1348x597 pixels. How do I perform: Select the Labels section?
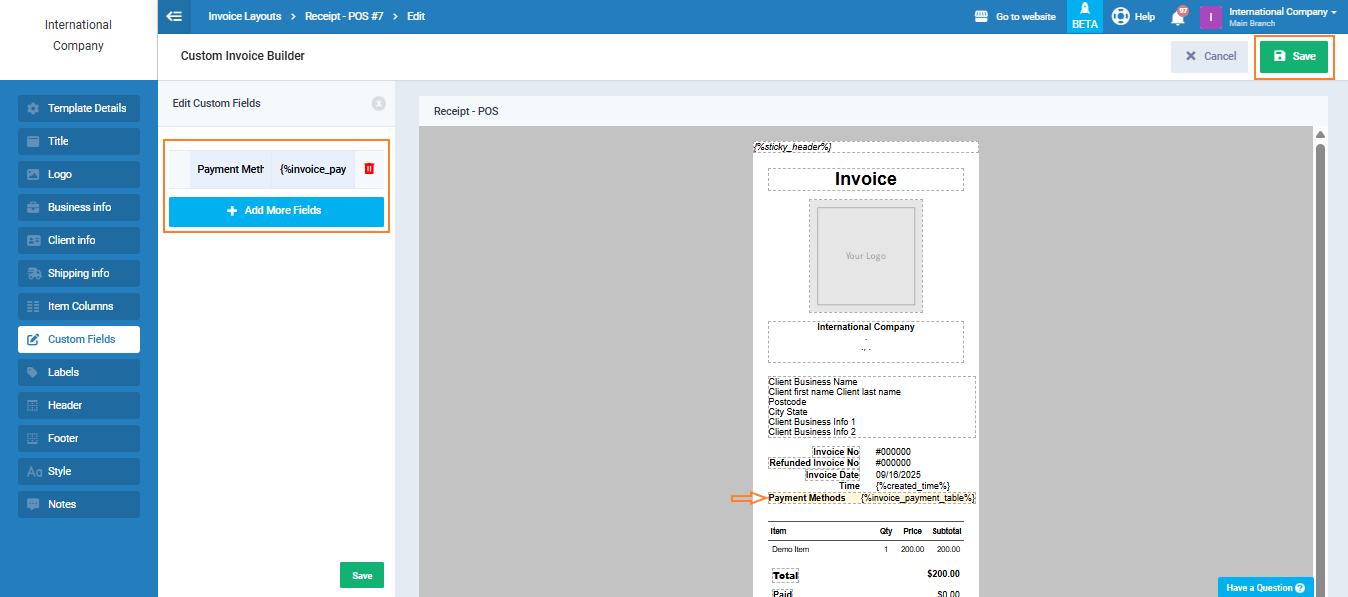(79, 372)
